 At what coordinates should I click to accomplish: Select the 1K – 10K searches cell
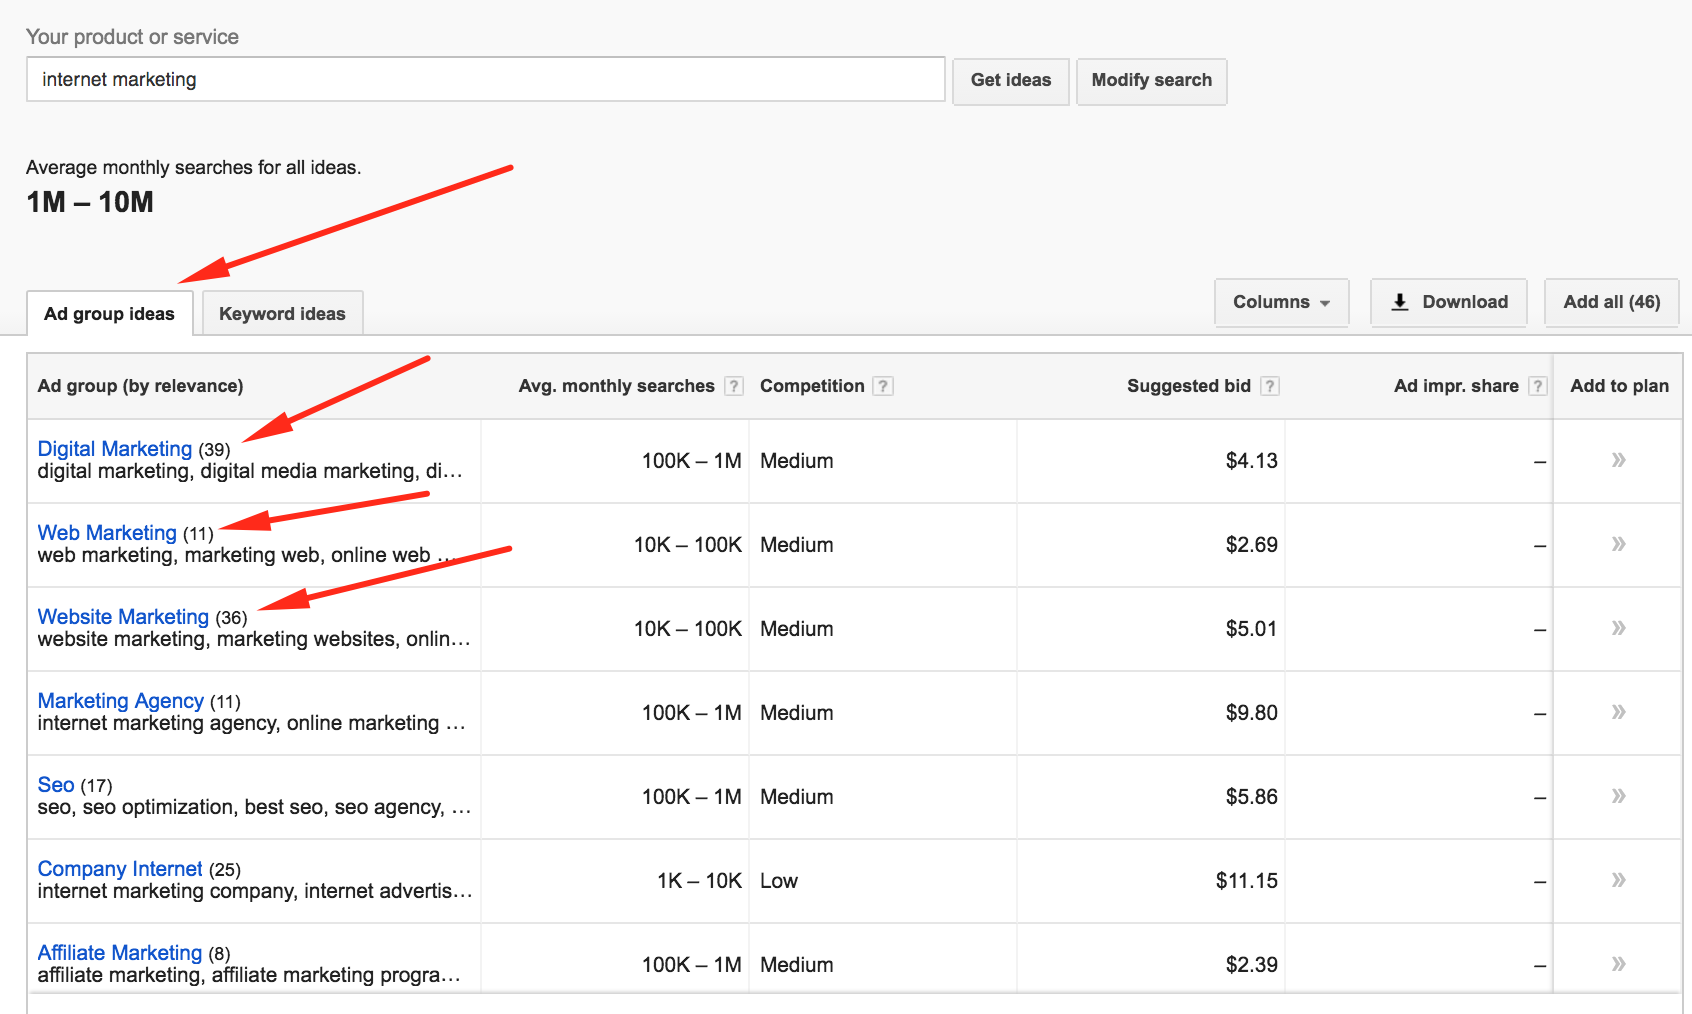[x=616, y=881]
